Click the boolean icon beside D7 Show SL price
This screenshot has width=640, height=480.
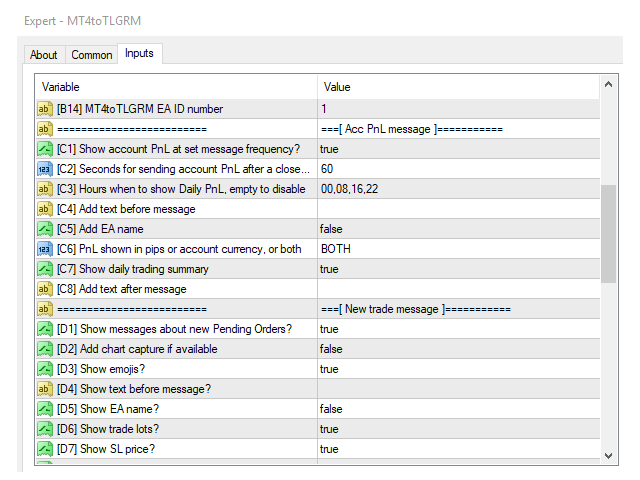pos(45,449)
